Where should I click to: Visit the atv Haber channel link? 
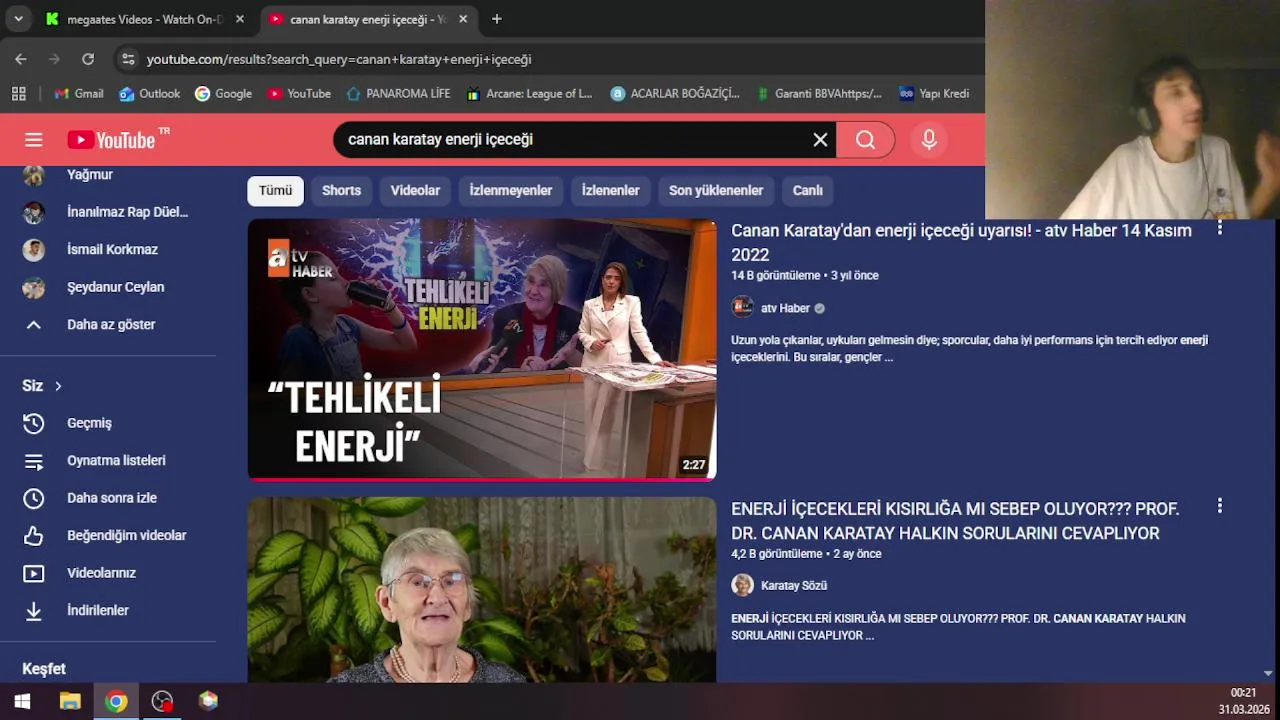785,308
